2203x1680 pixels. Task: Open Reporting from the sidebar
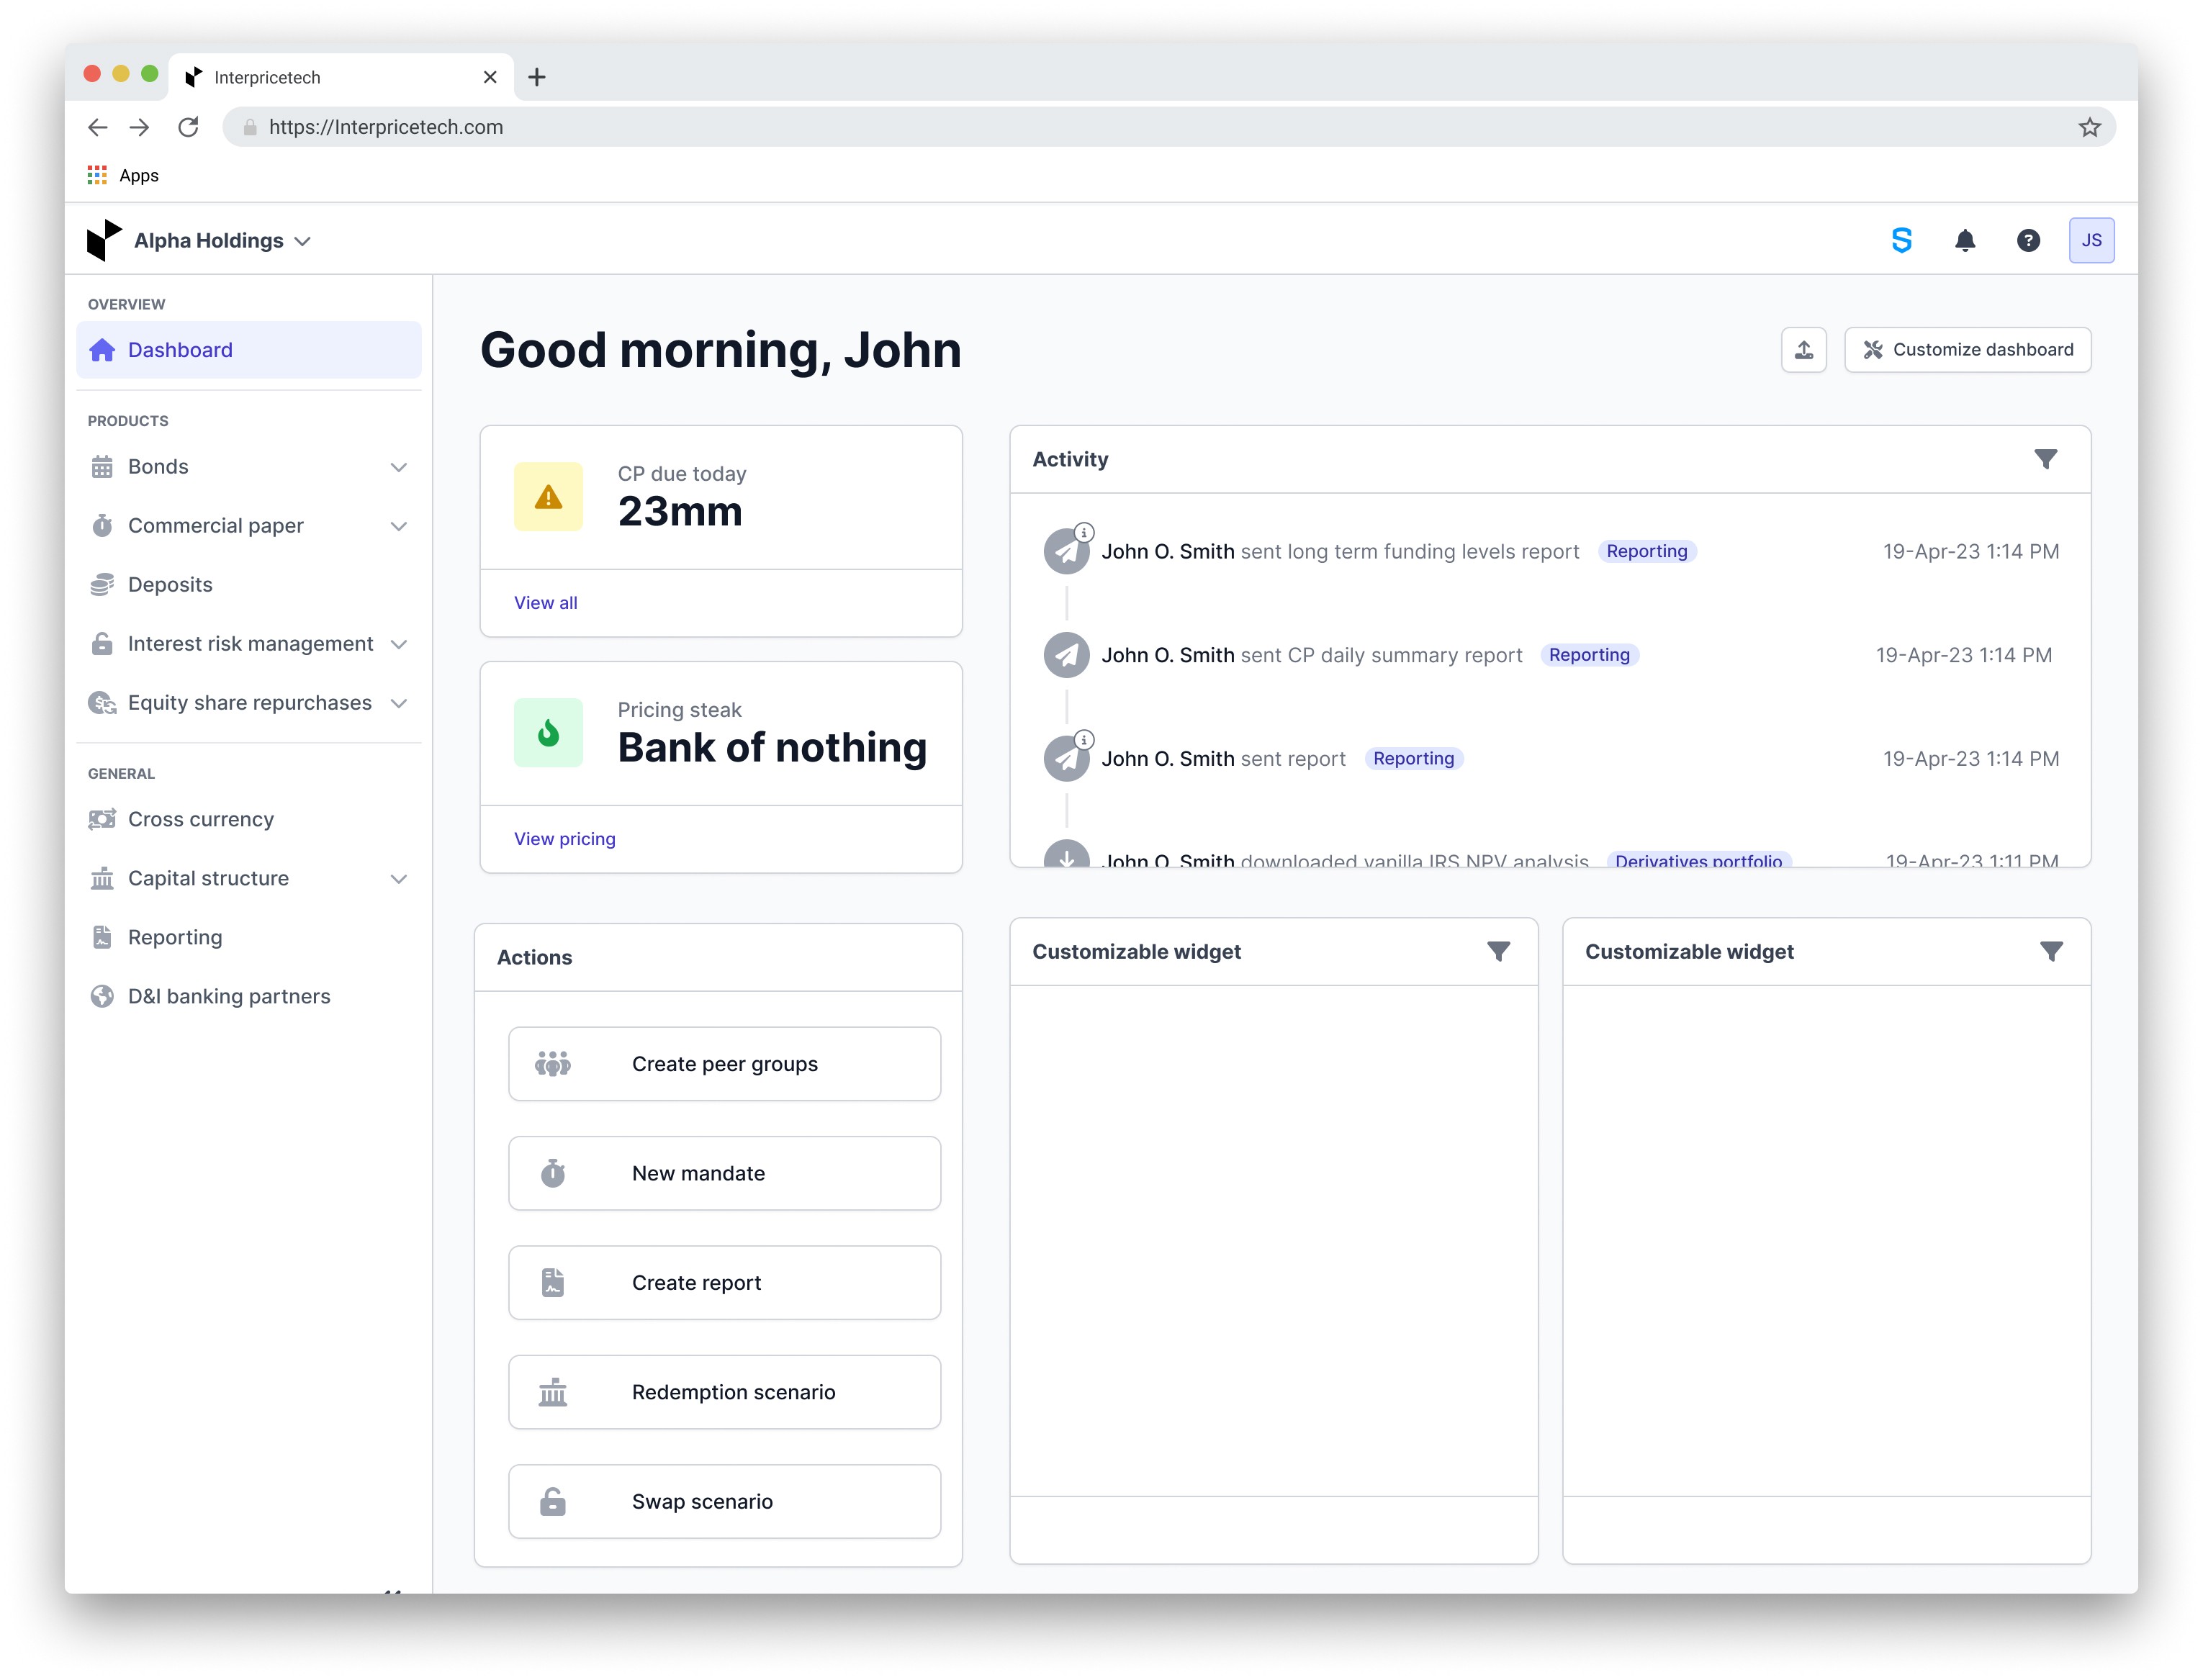[x=175, y=938]
